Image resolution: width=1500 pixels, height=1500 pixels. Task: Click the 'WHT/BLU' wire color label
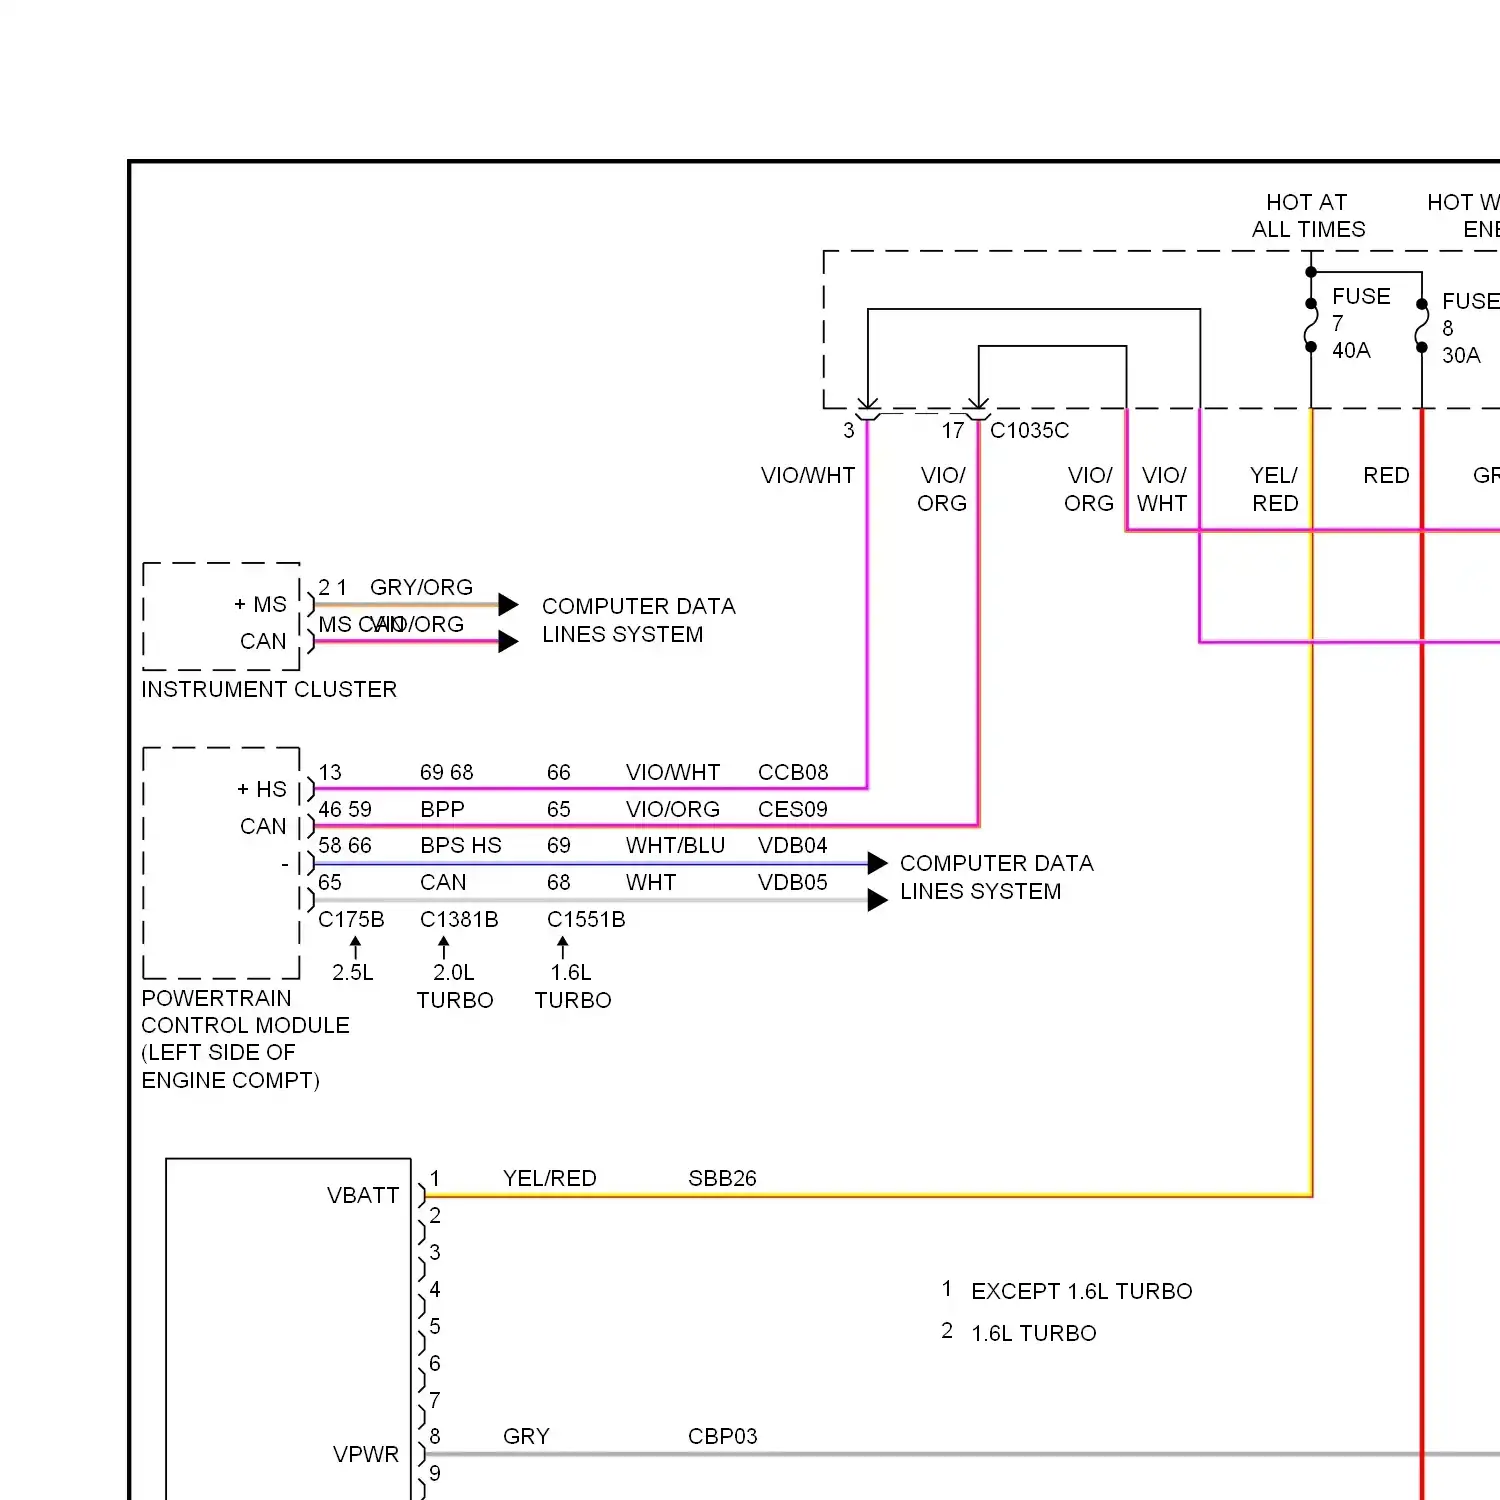pyautogui.click(x=675, y=845)
